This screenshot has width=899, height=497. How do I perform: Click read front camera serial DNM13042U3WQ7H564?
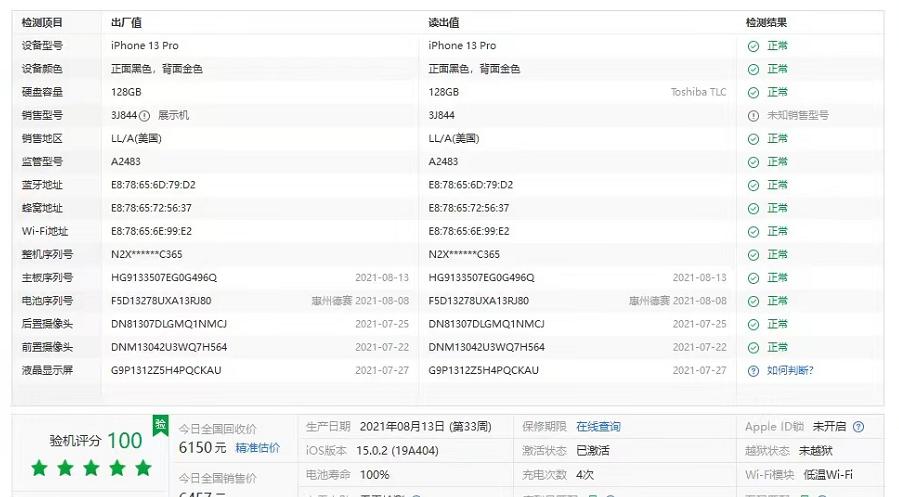(486, 347)
